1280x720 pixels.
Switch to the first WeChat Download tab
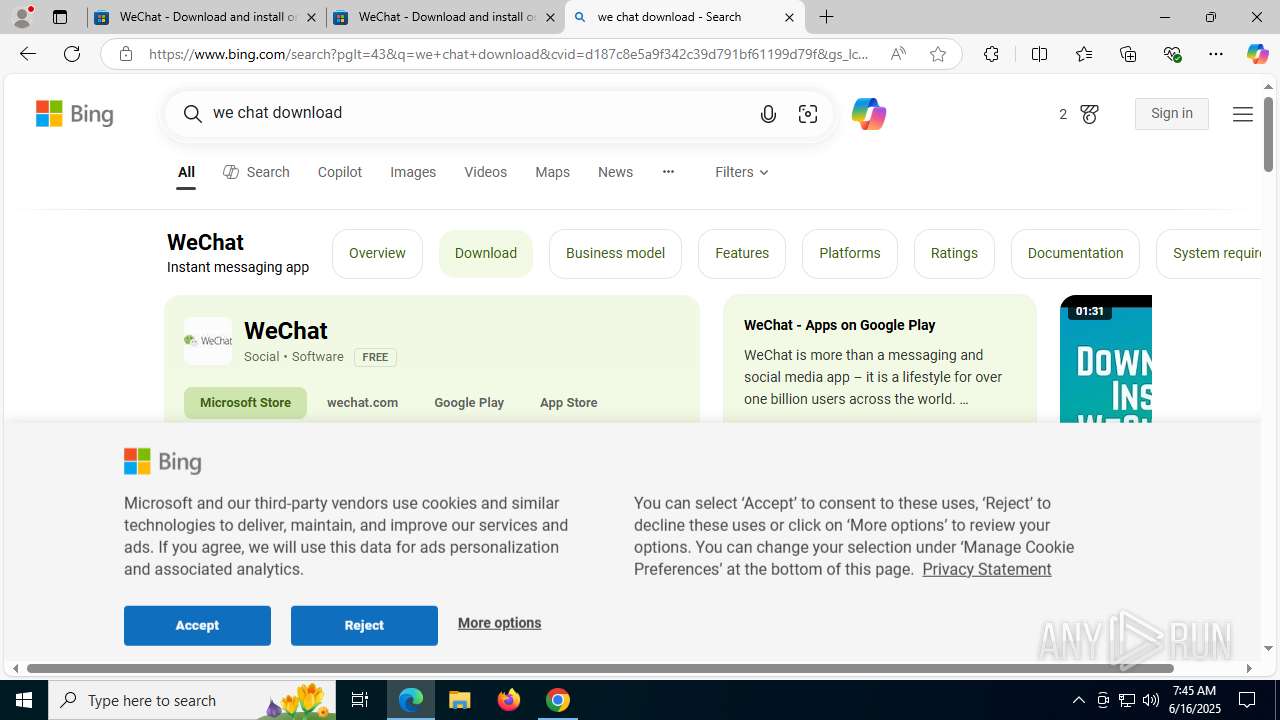coord(206,17)
